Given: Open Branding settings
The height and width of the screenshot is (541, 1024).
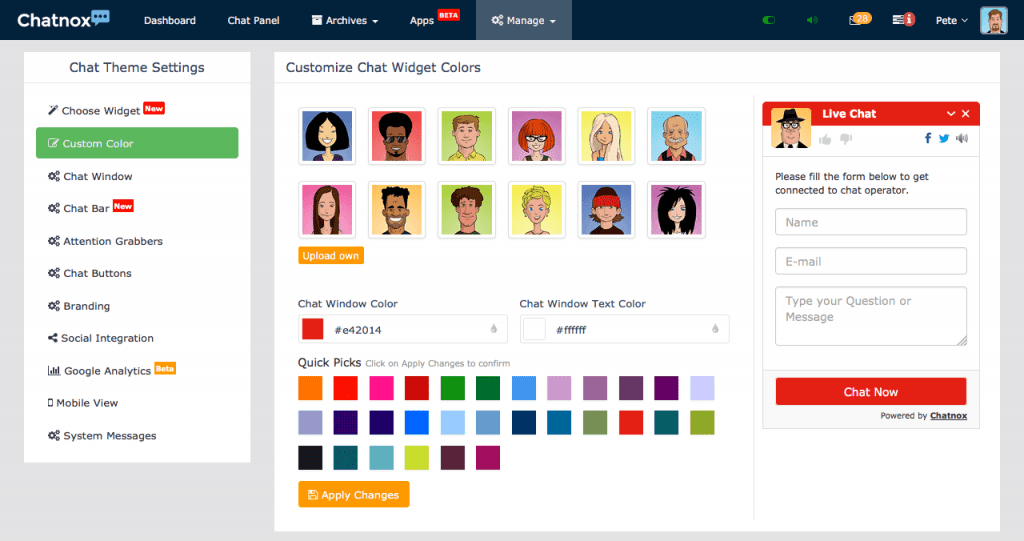Looking at the screenshot, I should click(x=78, y=306).
